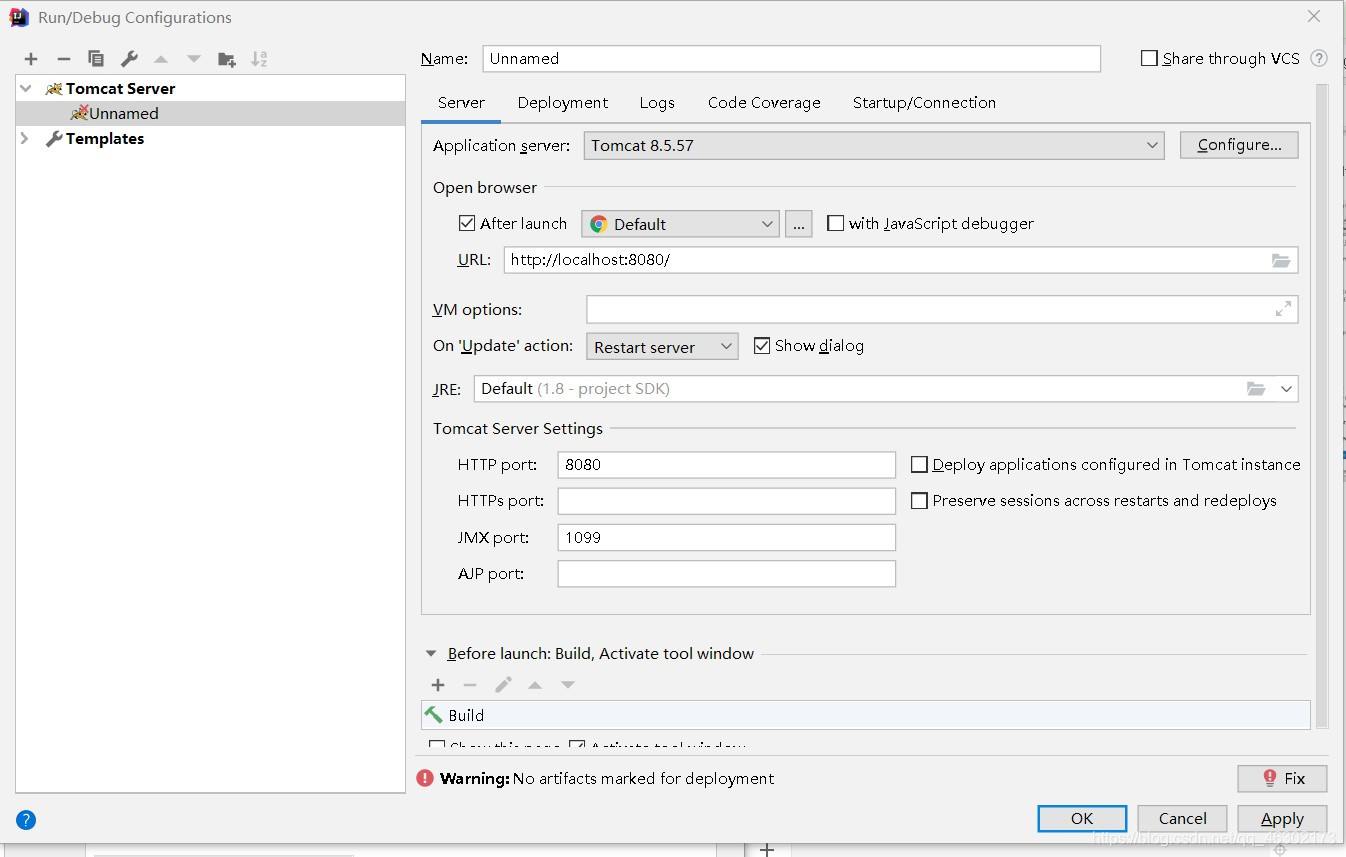Remove configuration with minus icon

click(63, 59)
